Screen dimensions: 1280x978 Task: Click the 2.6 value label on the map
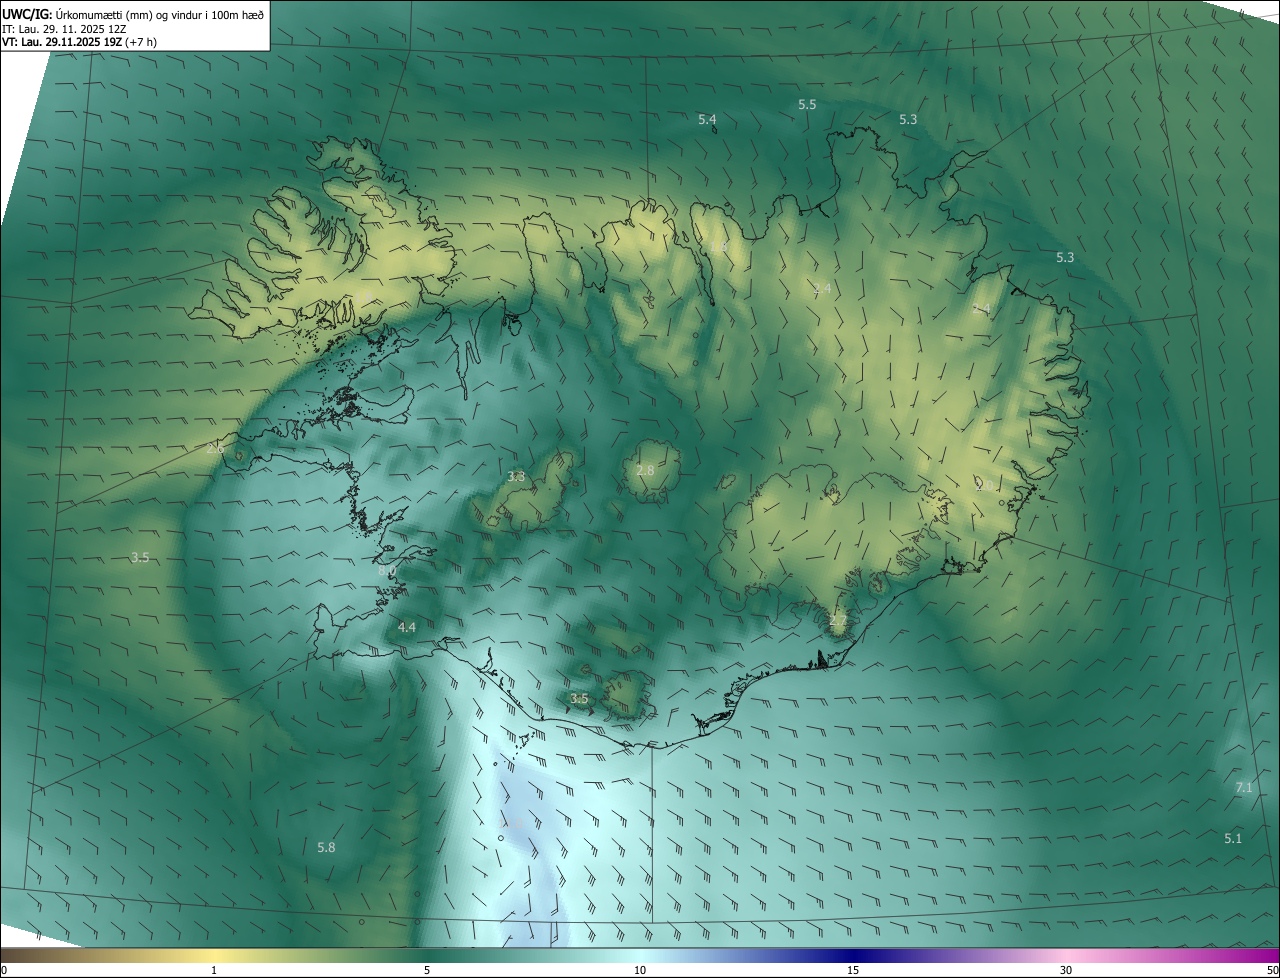click(215, 449)
